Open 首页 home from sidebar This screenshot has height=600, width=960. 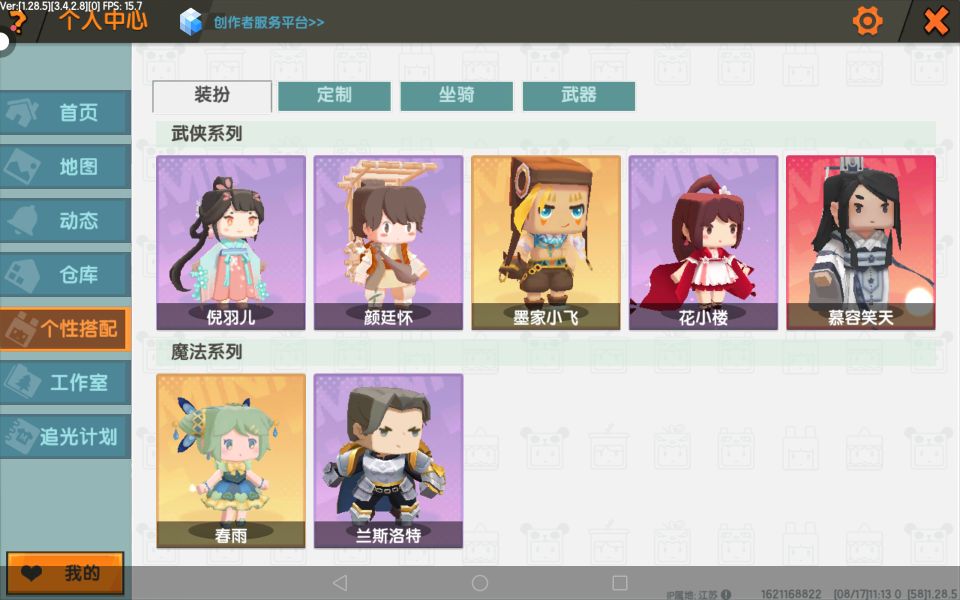66,113
